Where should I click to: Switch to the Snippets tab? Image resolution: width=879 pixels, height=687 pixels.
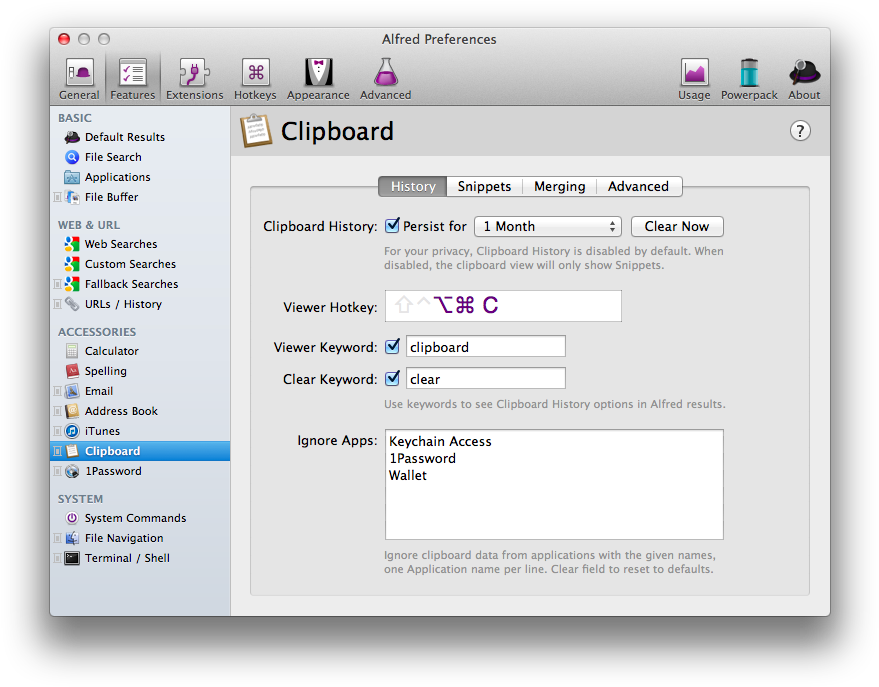click(484, 187)
